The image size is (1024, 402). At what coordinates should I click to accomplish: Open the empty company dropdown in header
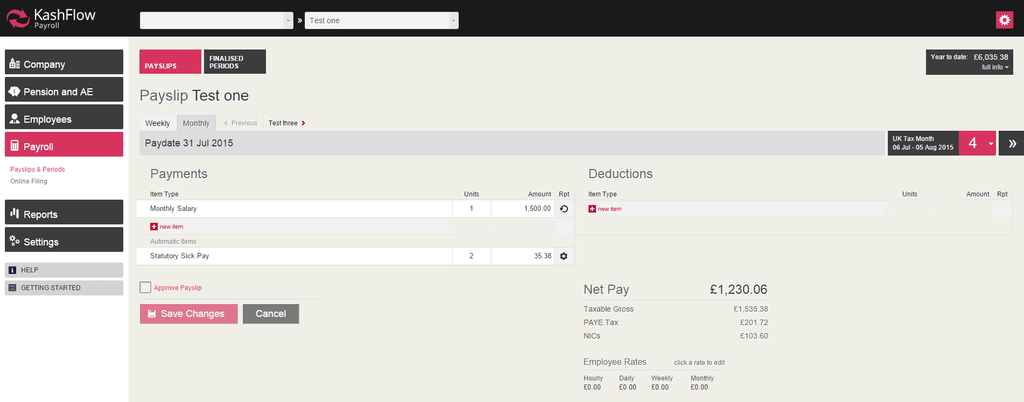point(217,20)
